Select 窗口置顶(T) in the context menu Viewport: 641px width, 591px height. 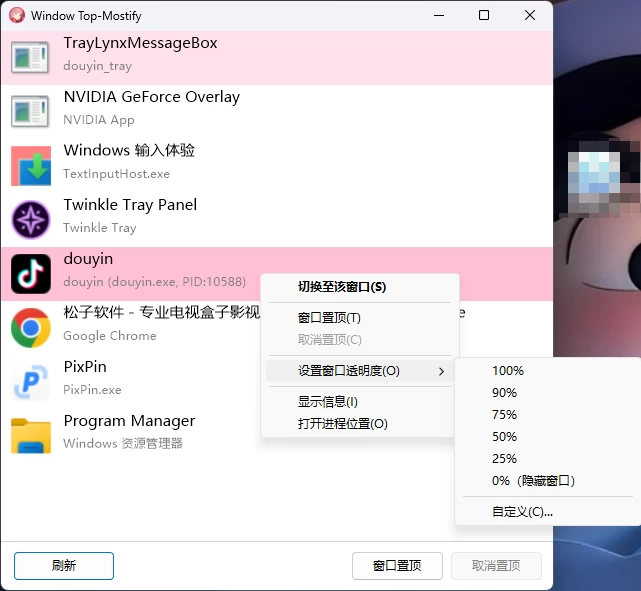[x=360, y=318]
